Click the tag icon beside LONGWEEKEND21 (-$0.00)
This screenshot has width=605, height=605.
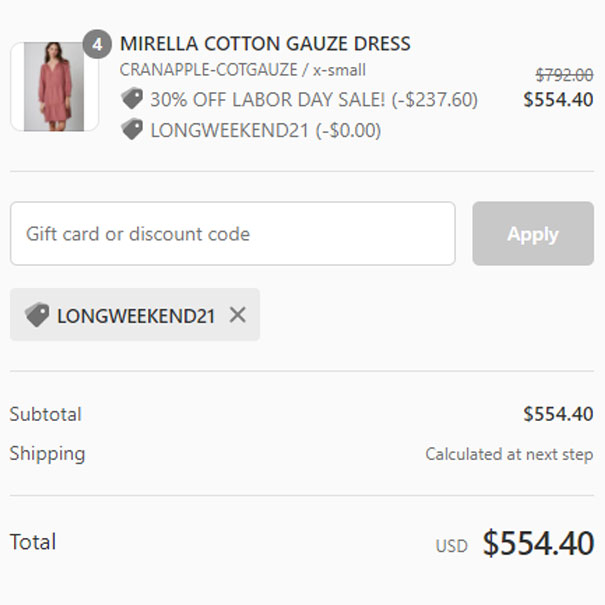point(132,130)
